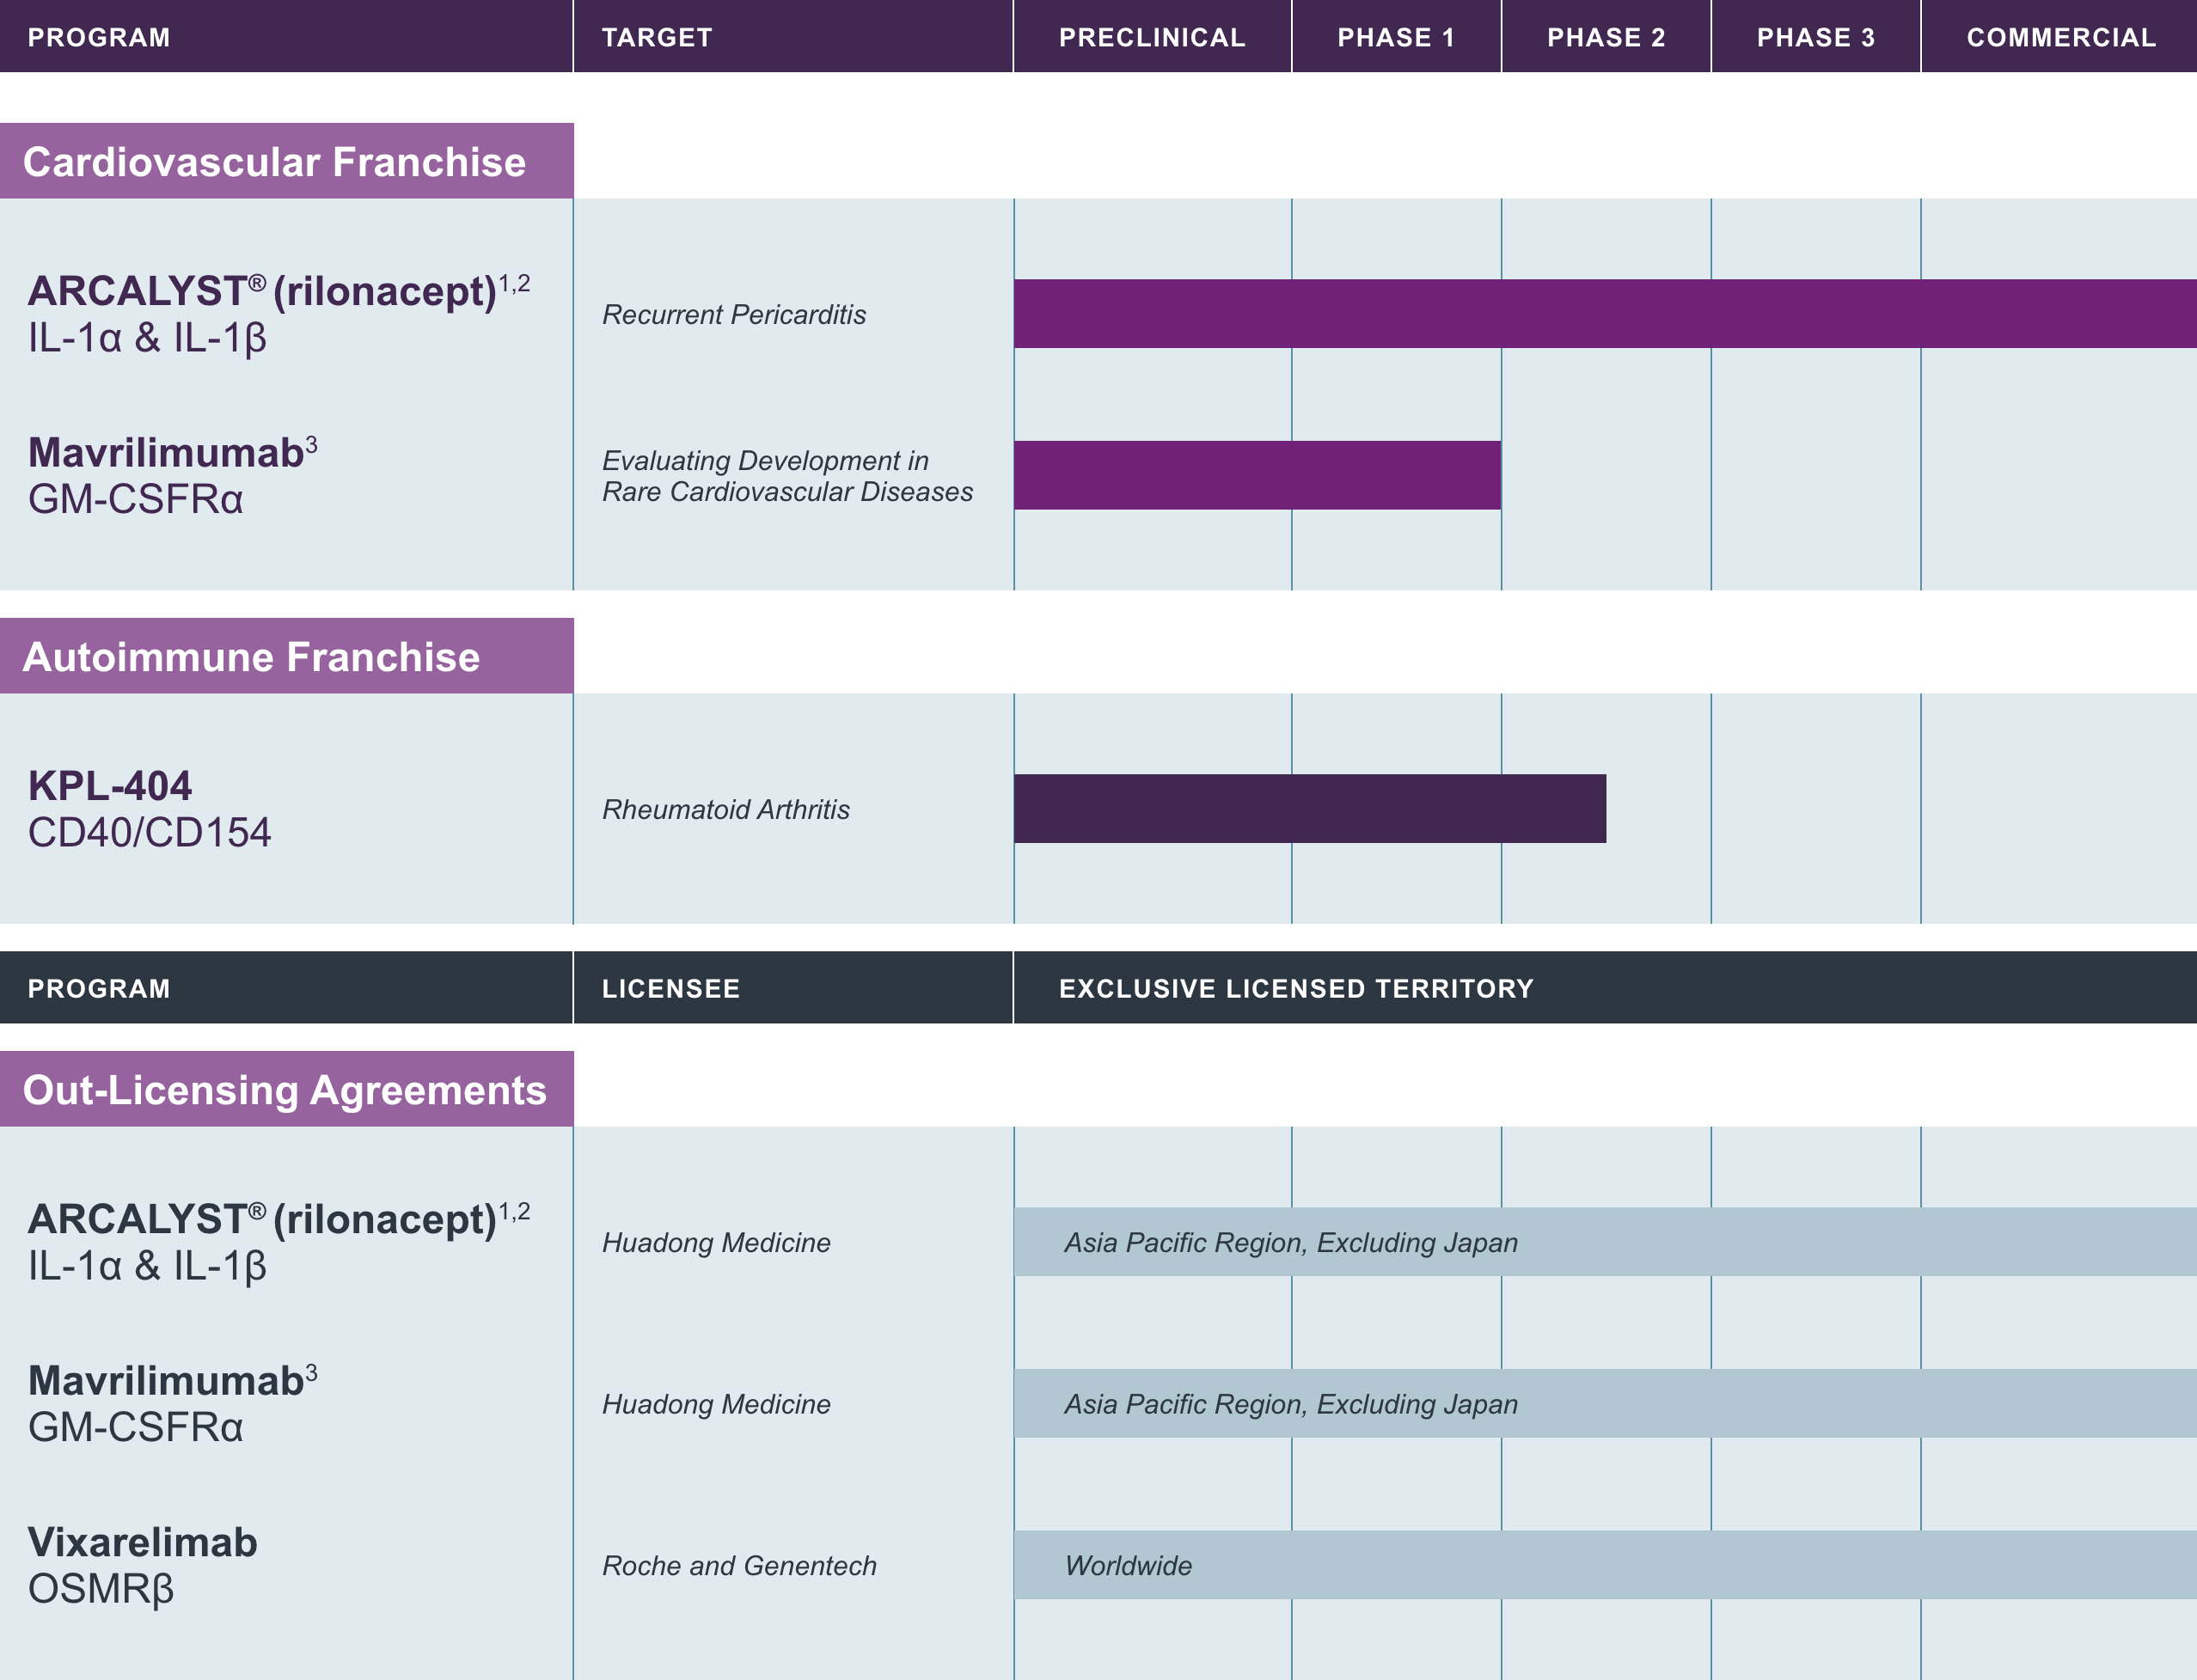The width and height of the screenshot is (2197, 1680).
Task: Click the OSMRβ target label
Action: pyautogui.click(x=100, y=1589)
